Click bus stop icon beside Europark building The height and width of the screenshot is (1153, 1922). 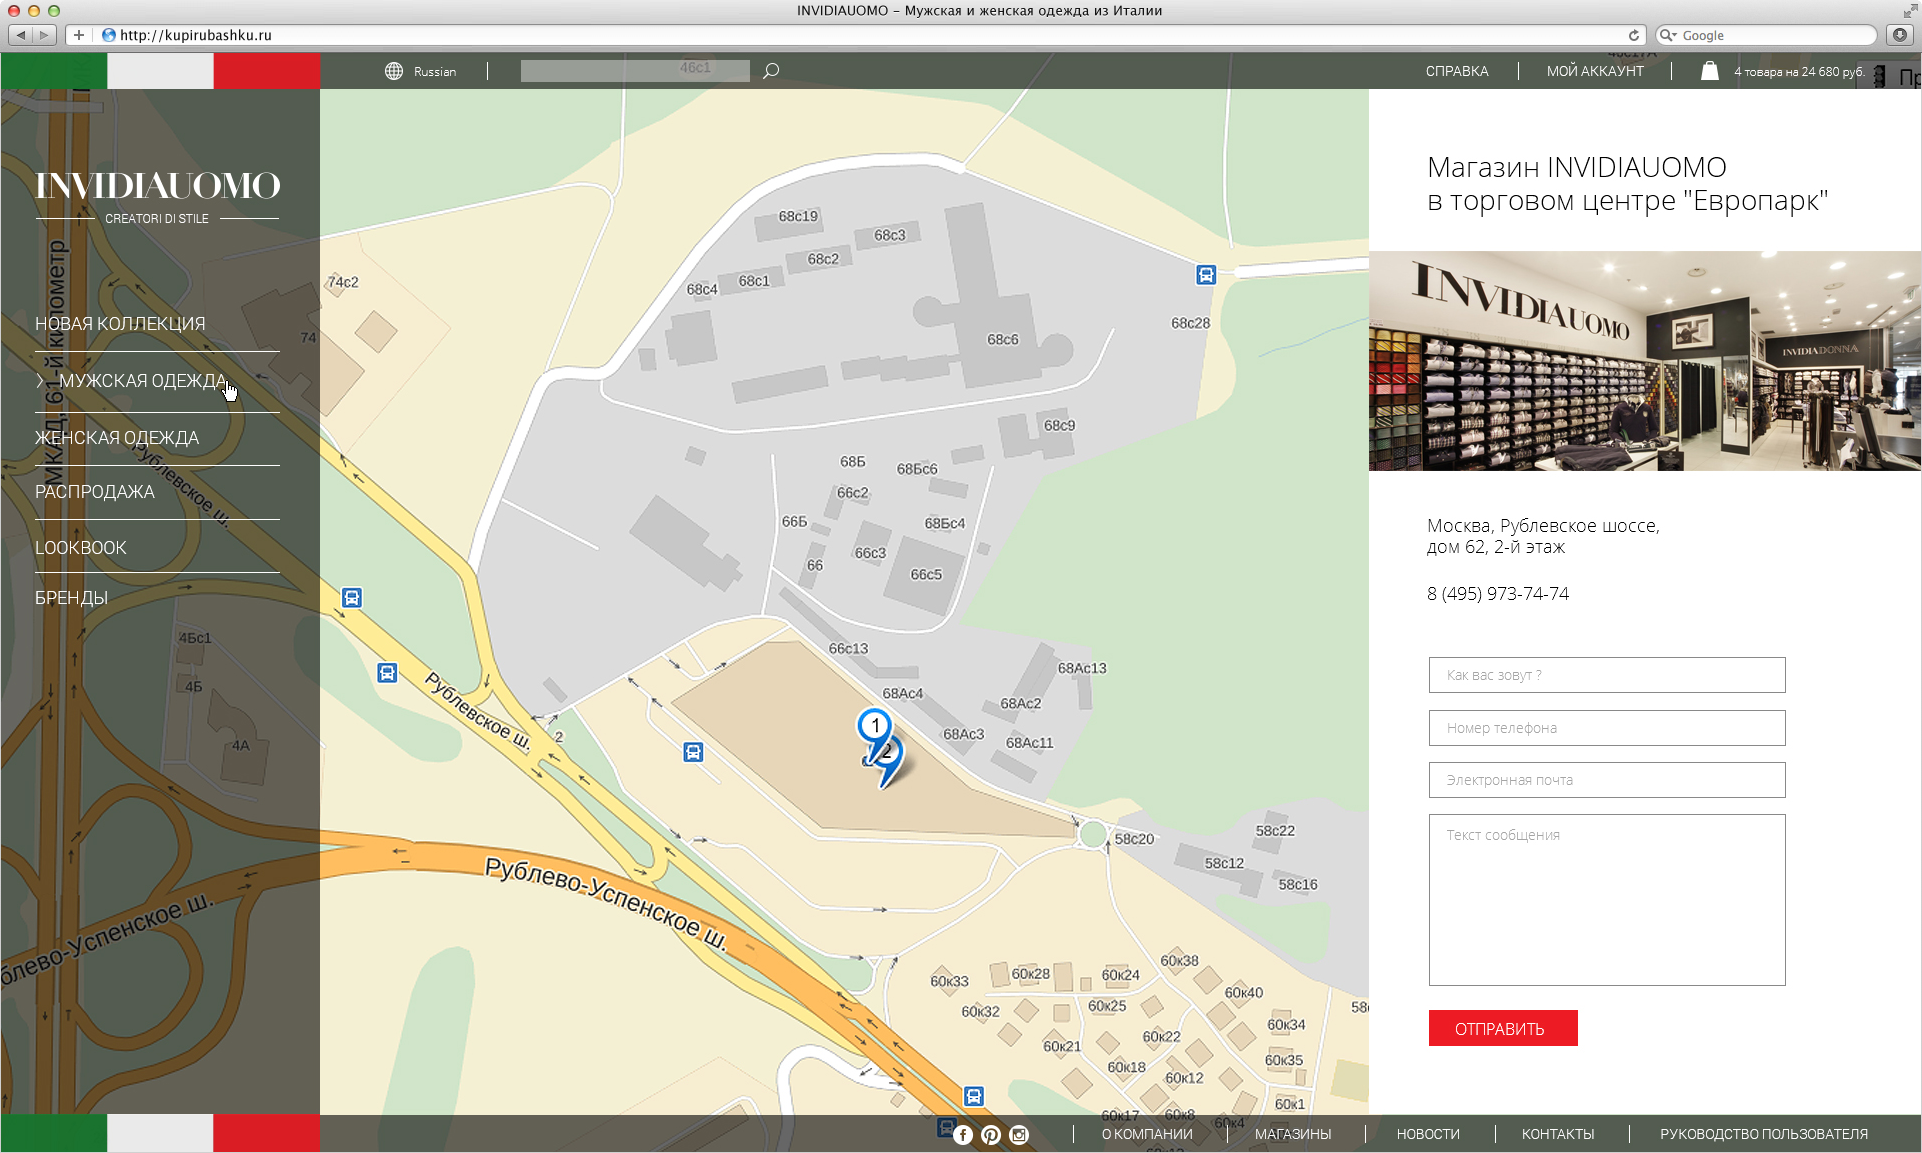[693, 752]
